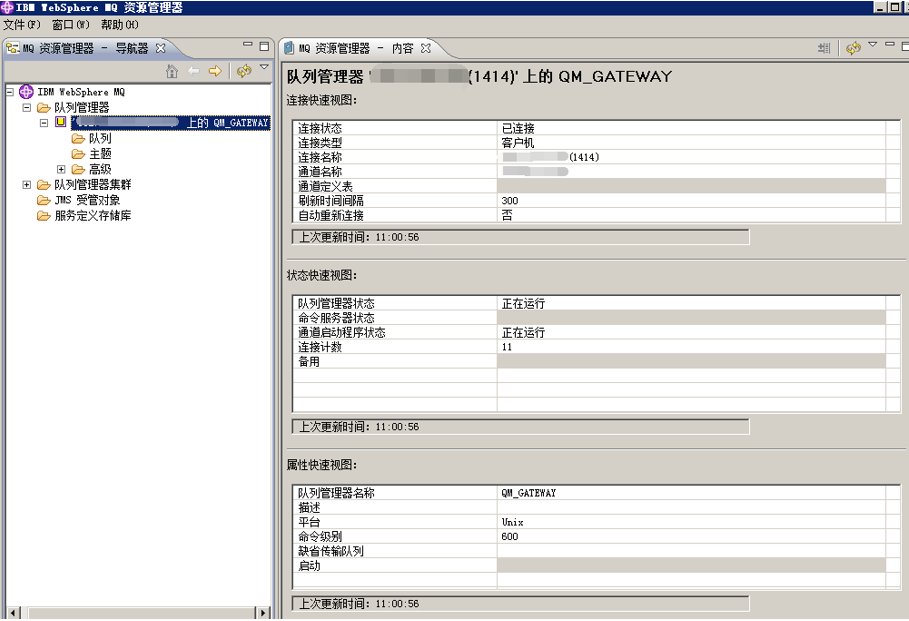
Task: Click 正在运行 in the 队列管理器状态 row
Action: tap(523, 303)
